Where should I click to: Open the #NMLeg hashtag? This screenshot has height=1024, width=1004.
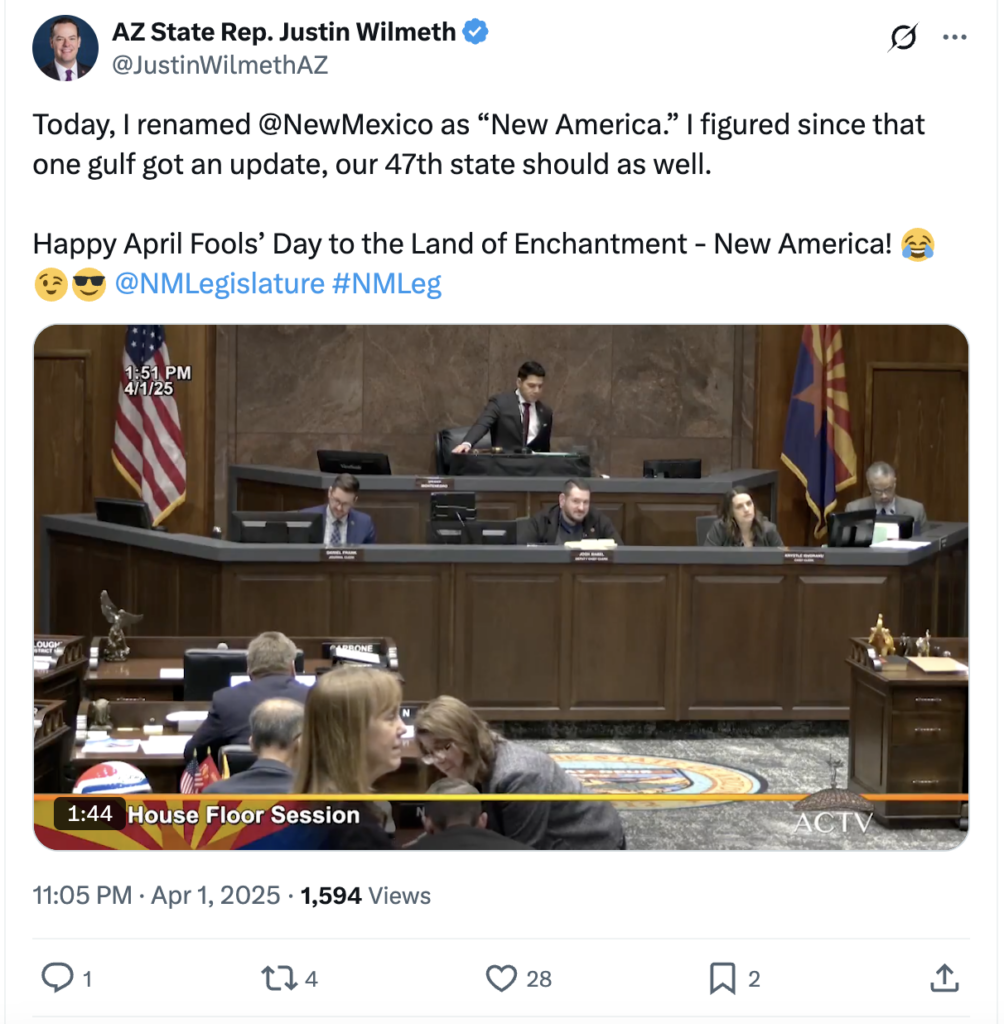click(x=387, y=283)
